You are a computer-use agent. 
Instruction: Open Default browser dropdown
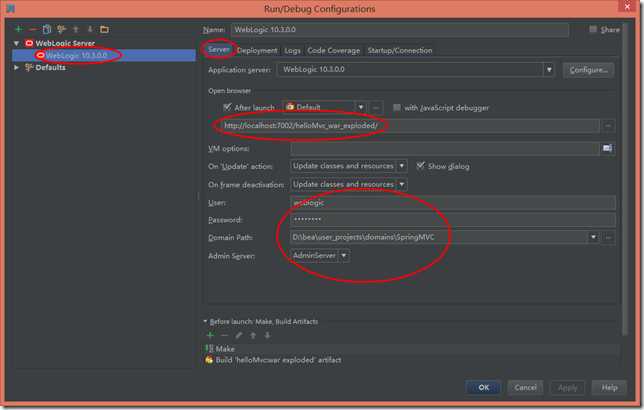coord(361,108)
